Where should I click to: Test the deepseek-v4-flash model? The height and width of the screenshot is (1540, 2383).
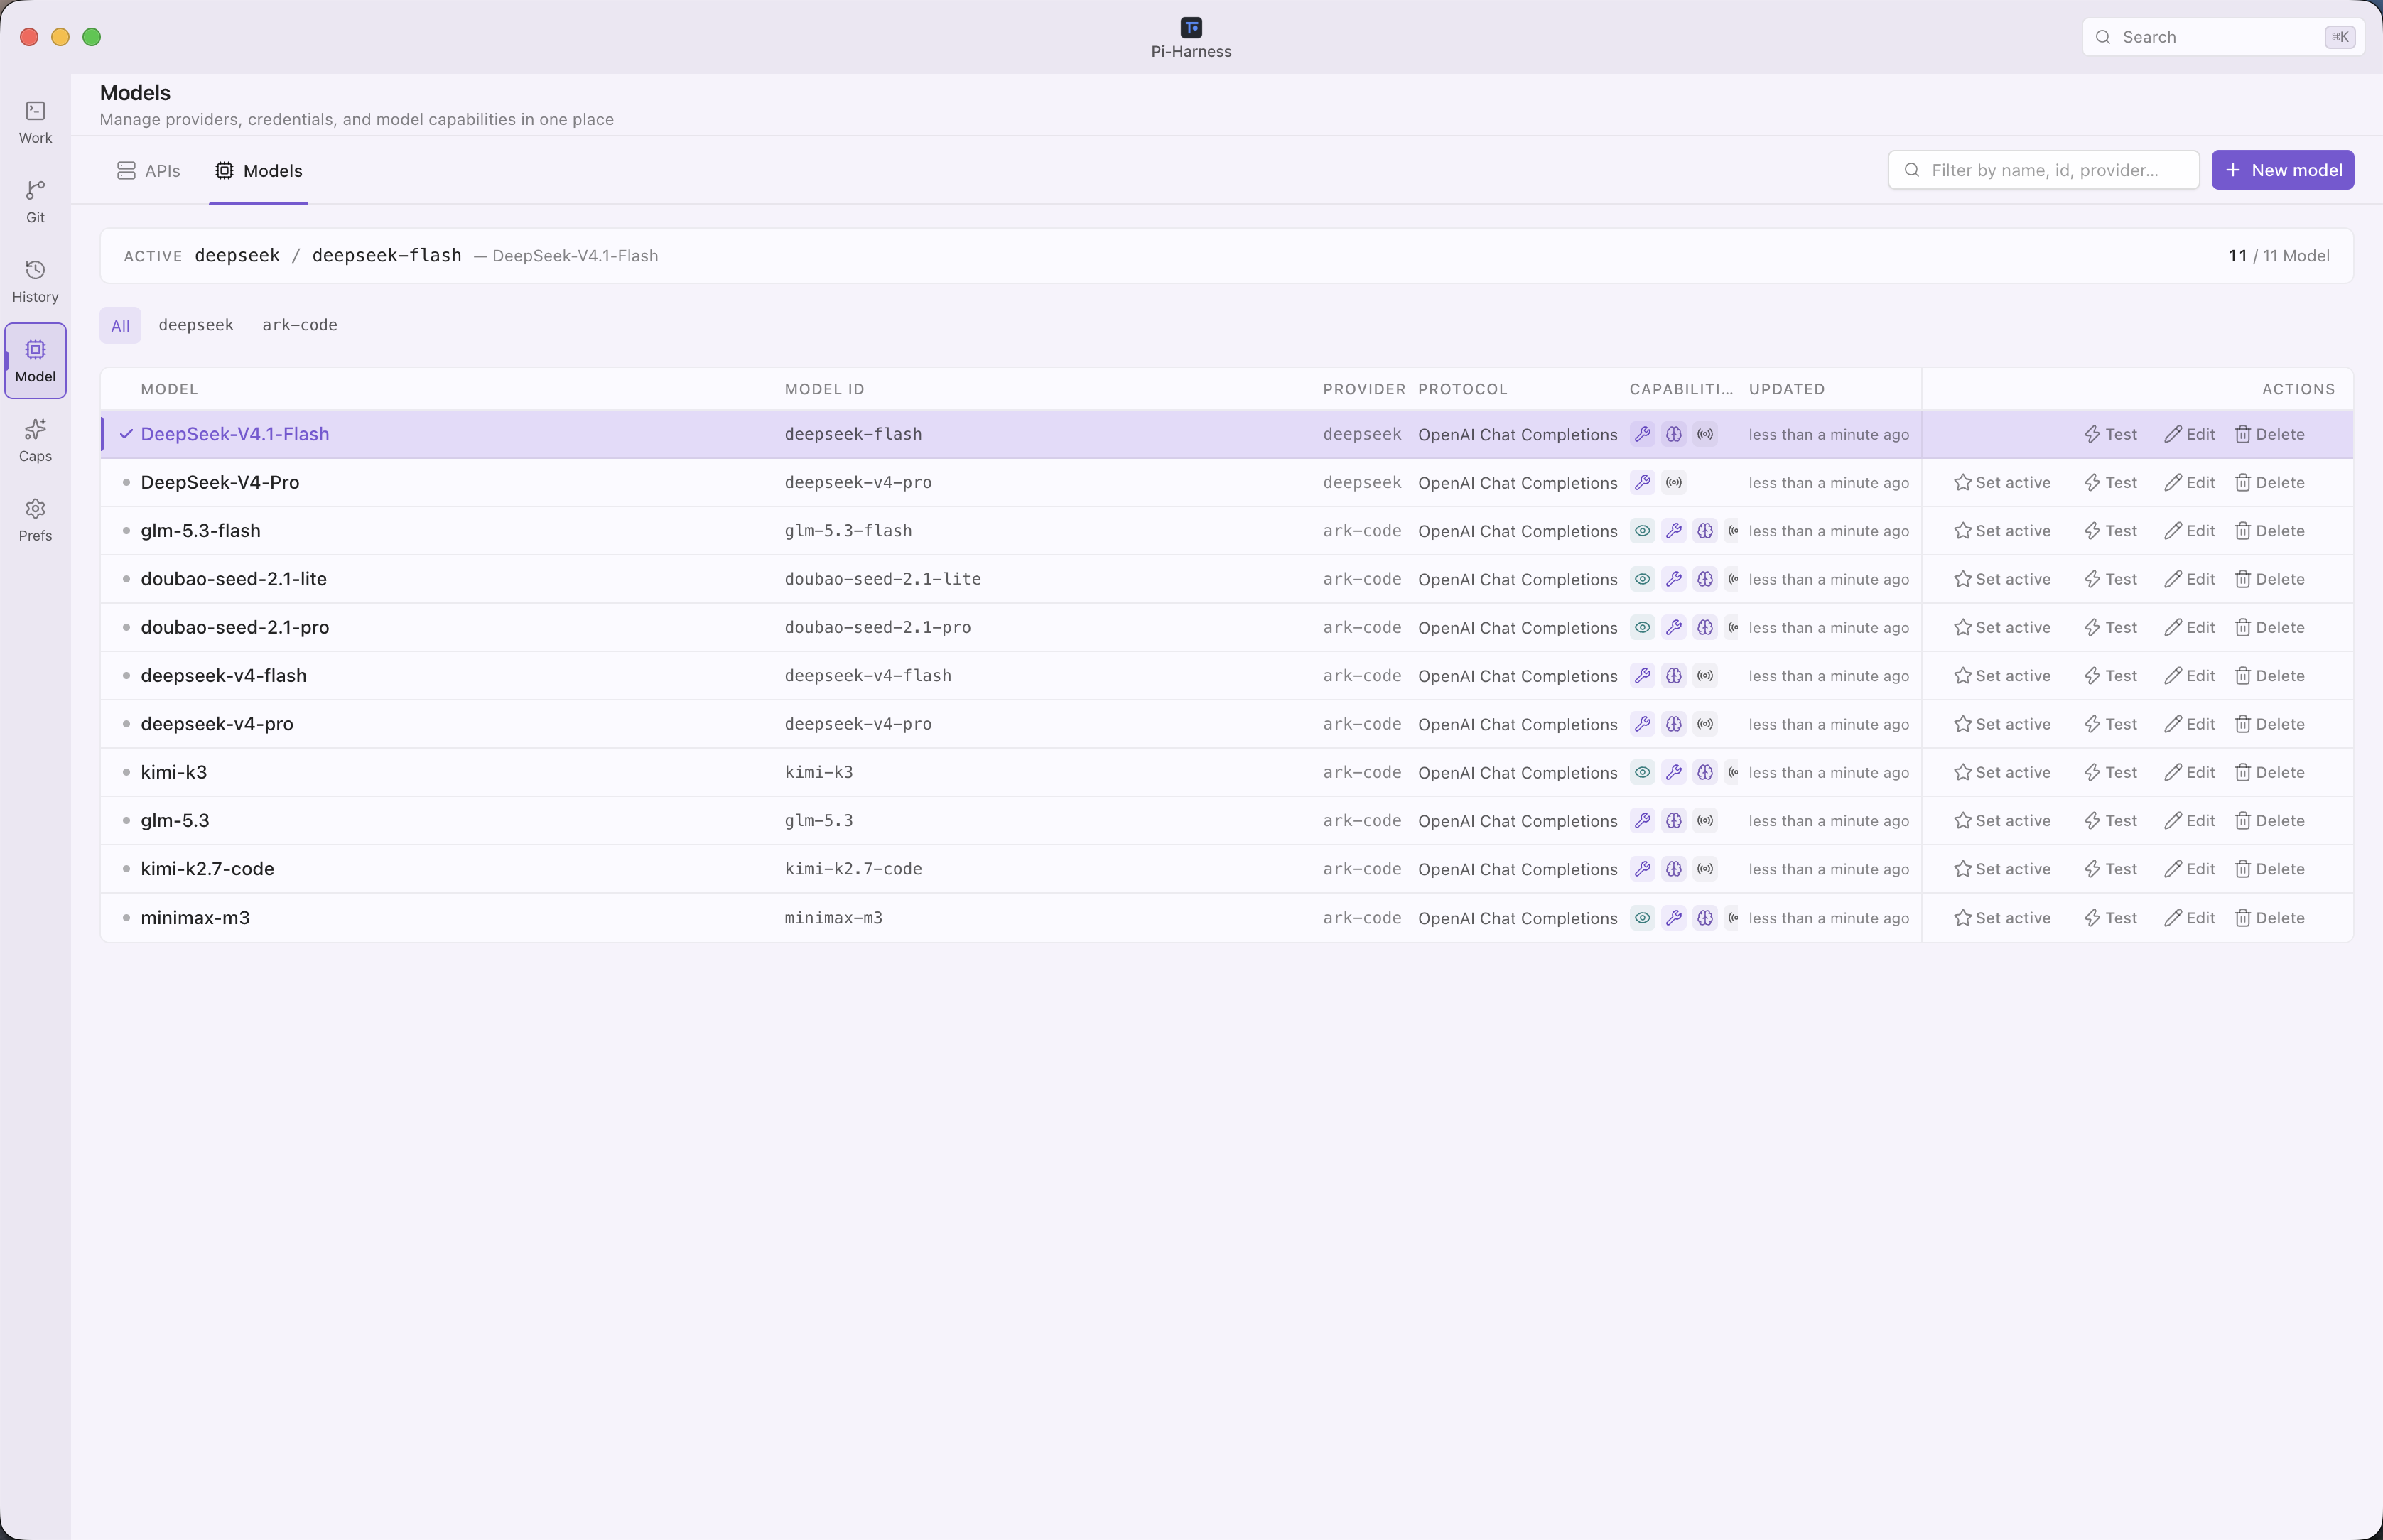(2110, 676)
